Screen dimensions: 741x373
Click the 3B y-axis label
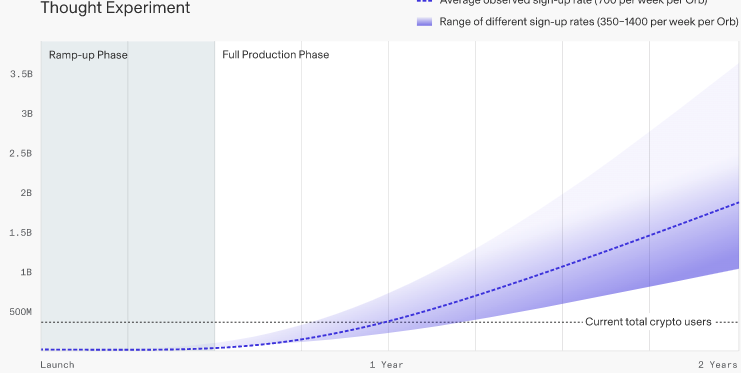[27, 114]
